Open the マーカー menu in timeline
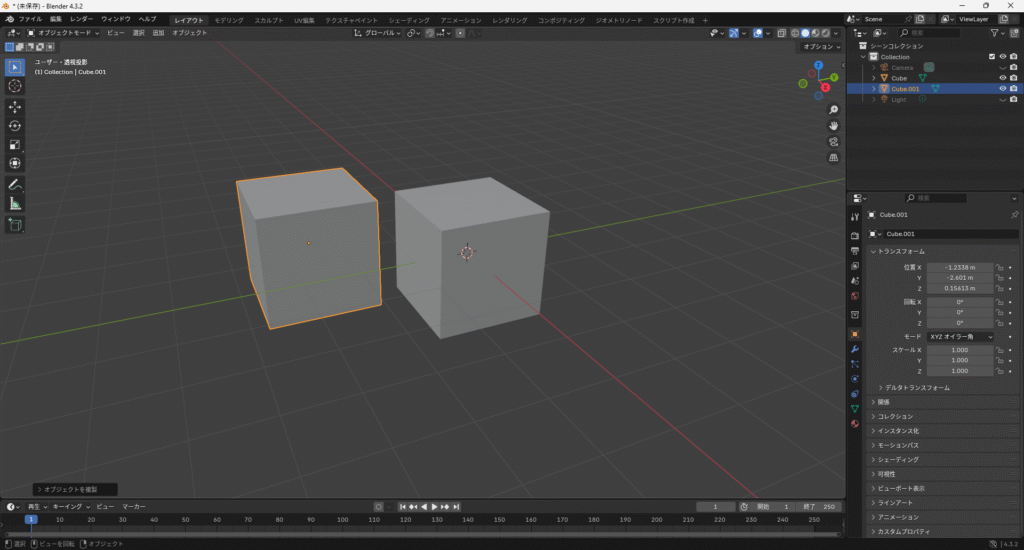 [x=134, y=507]
